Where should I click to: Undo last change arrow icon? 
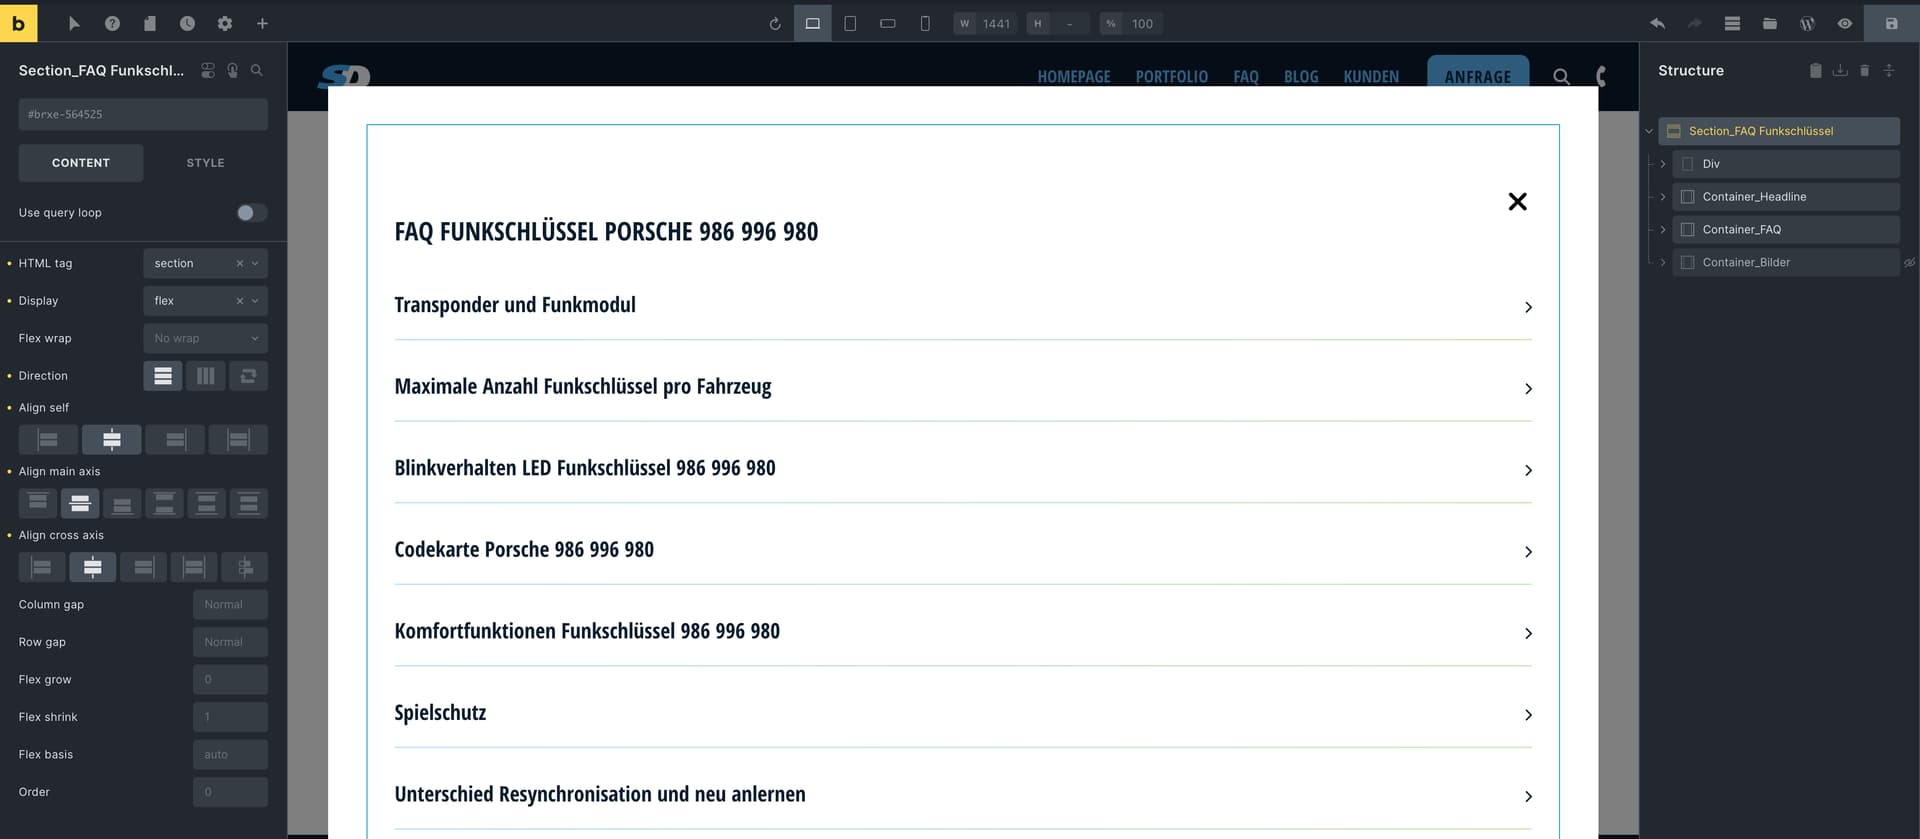coord(1657,23)
